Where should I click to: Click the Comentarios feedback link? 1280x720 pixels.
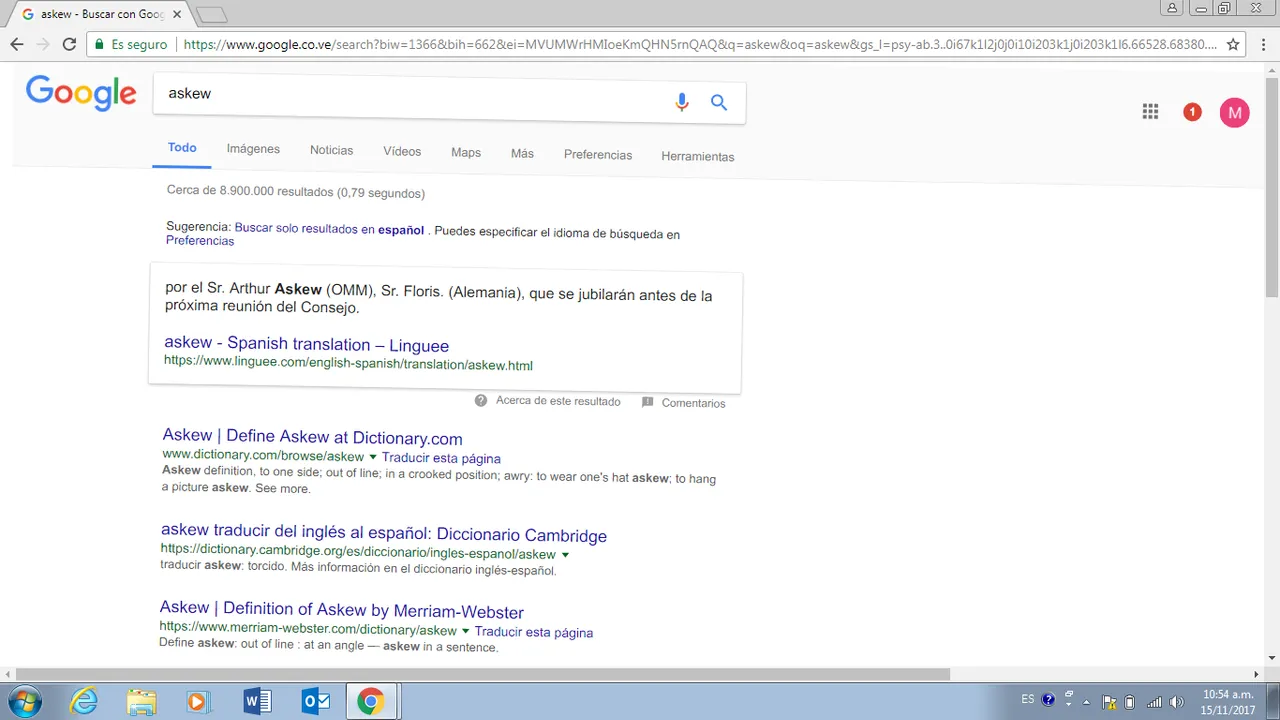click(693, 403)
